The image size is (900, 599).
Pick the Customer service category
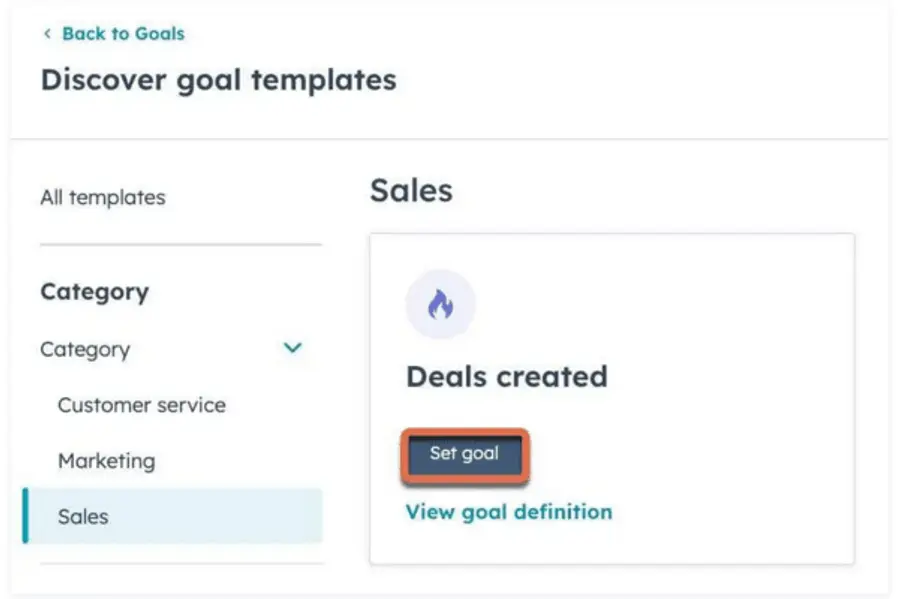coord(141,405)
